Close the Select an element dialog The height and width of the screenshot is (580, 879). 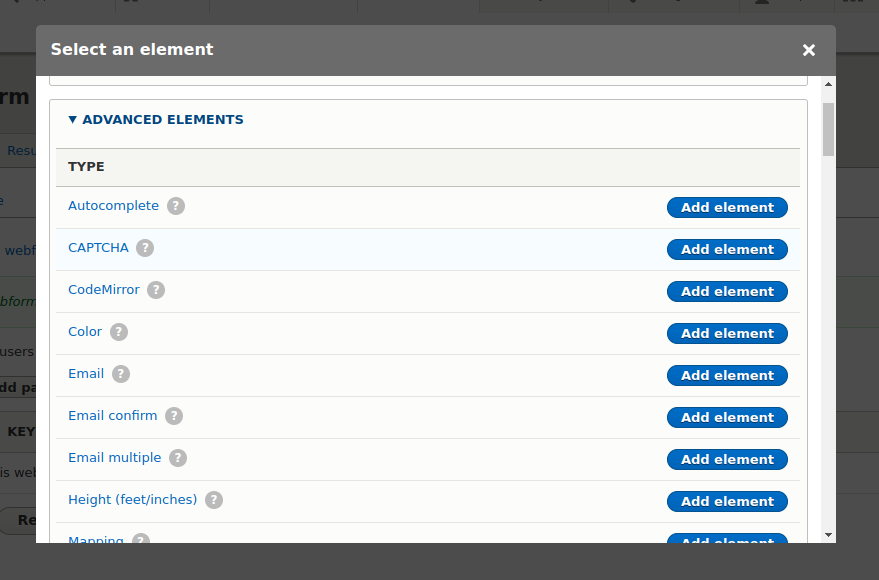click(x=808, y=50)
